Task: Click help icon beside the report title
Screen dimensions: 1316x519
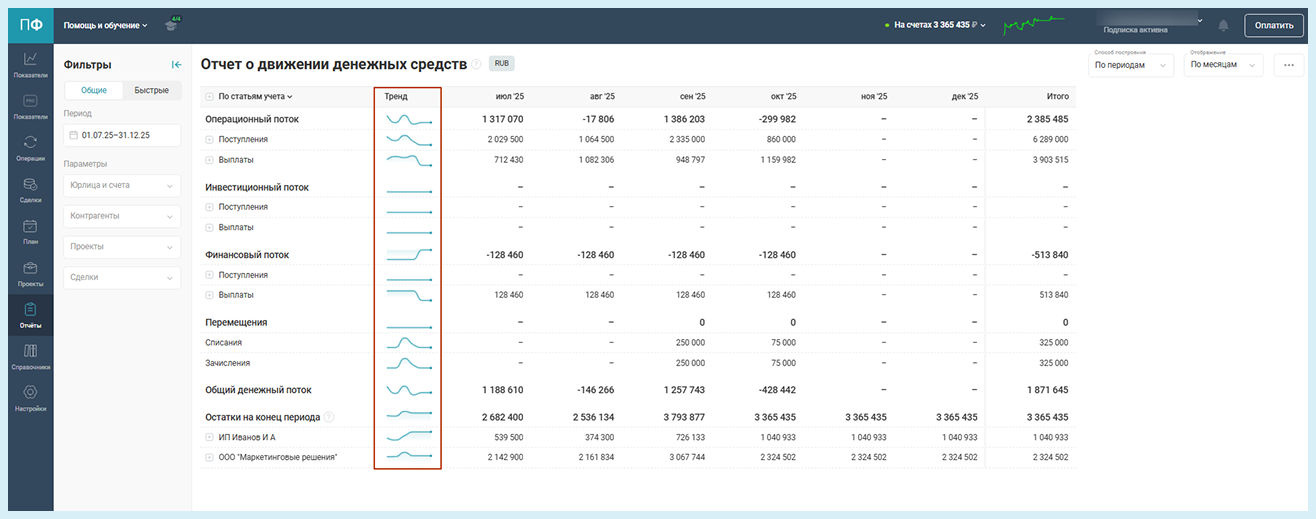Action: (x=477, y=65)
